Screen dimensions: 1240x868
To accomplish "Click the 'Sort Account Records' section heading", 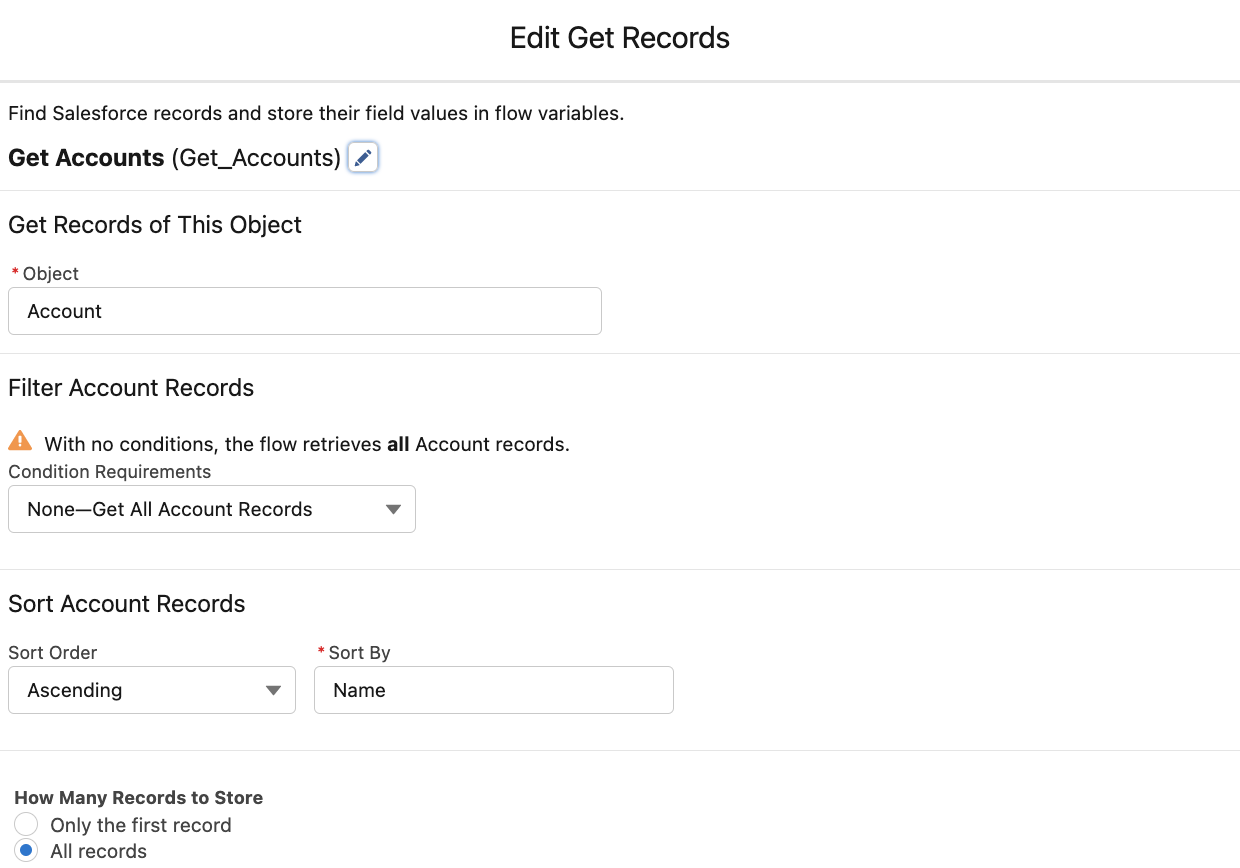I will click(x=127, y=604).
